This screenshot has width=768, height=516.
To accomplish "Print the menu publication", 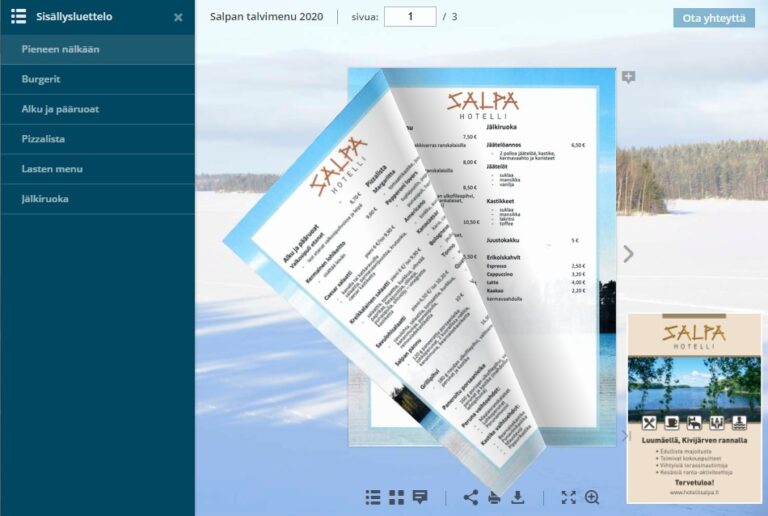I will click(494, 498).
